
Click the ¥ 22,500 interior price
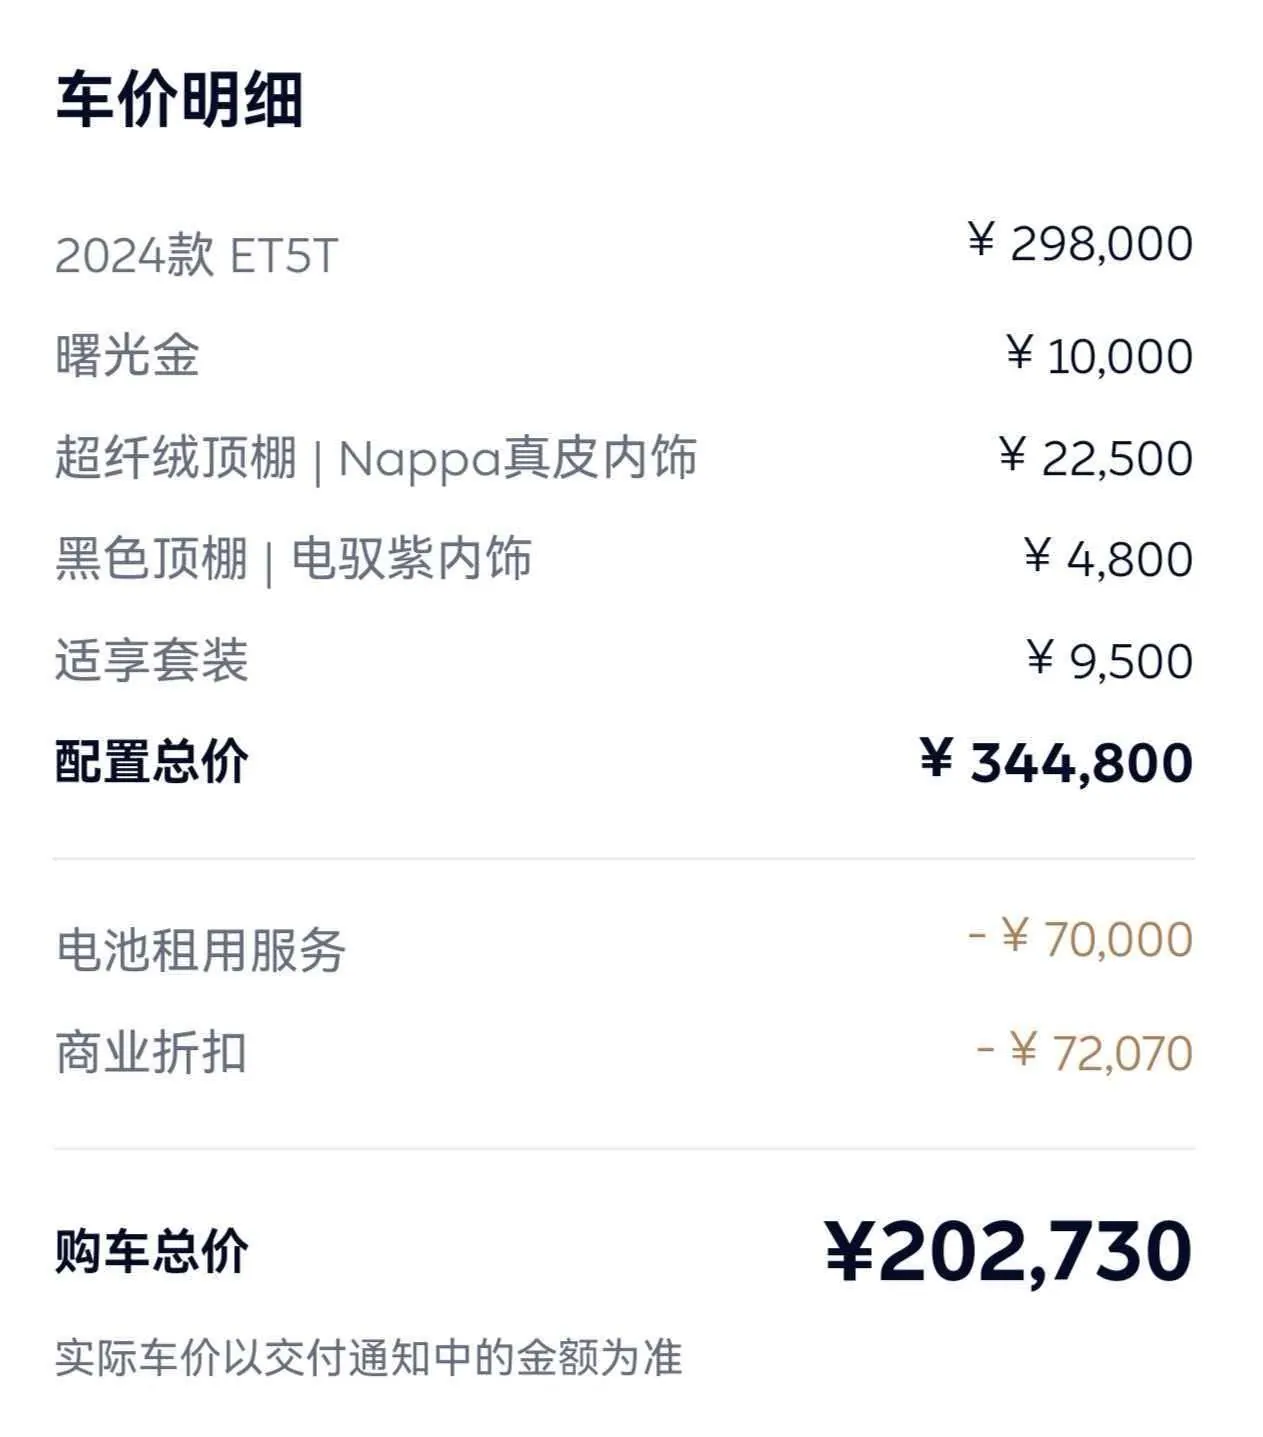click(1096, 458)
